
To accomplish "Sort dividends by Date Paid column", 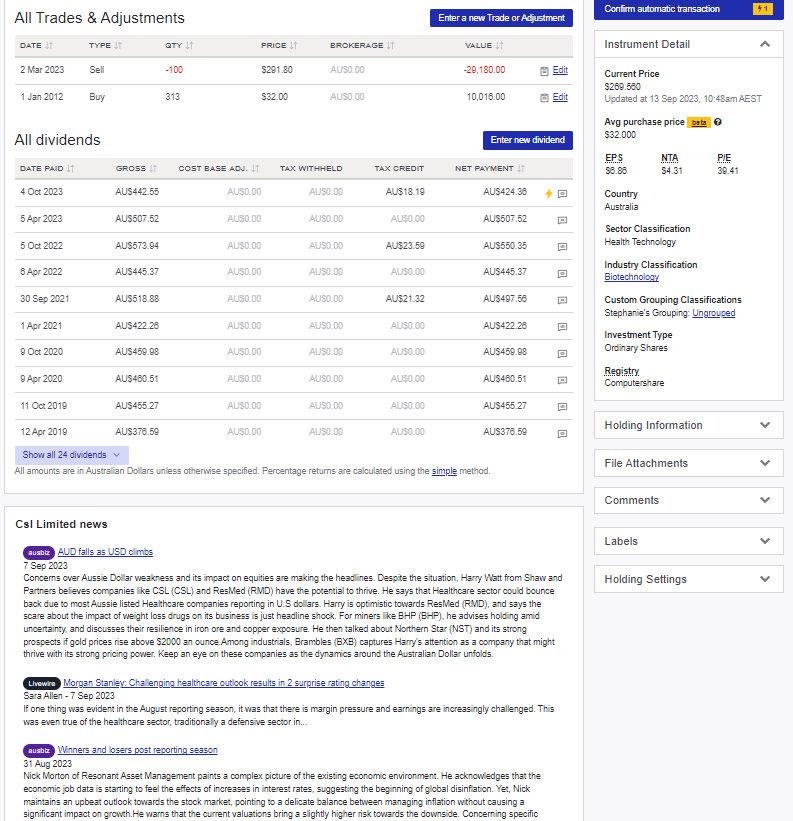I will (71, 169).
